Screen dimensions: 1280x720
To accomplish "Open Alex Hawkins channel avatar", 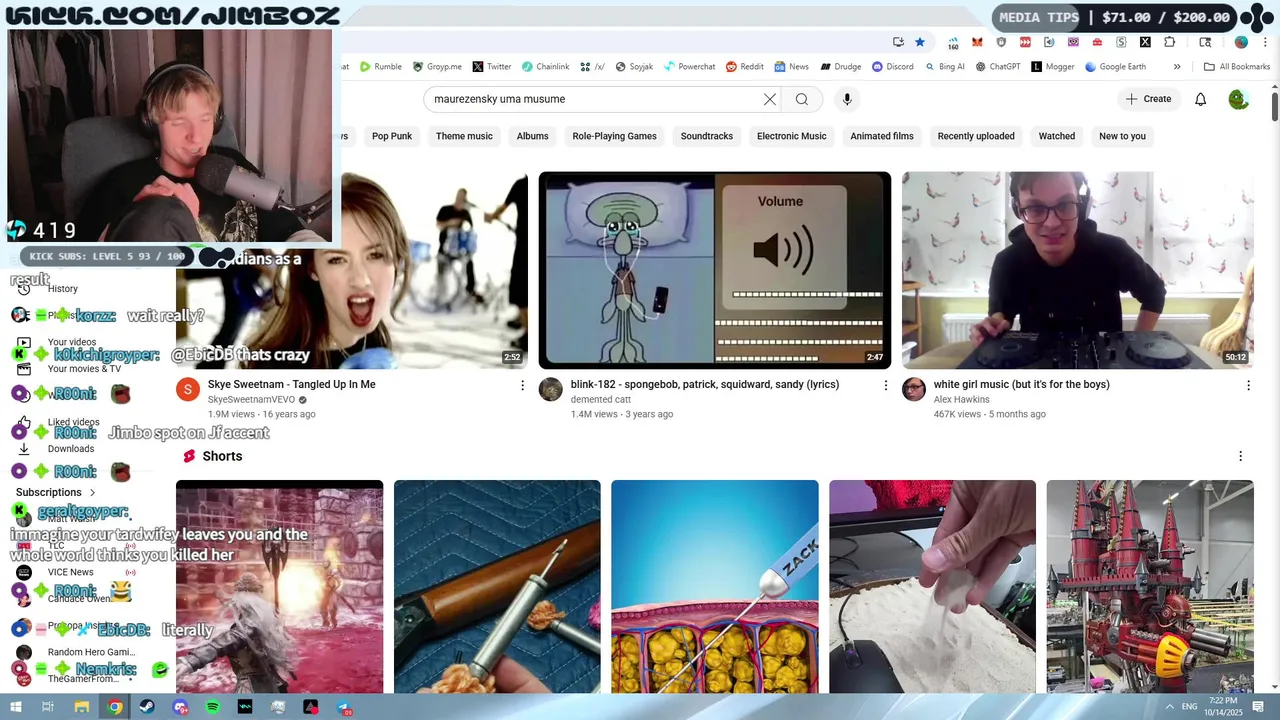I will point(914,389).
